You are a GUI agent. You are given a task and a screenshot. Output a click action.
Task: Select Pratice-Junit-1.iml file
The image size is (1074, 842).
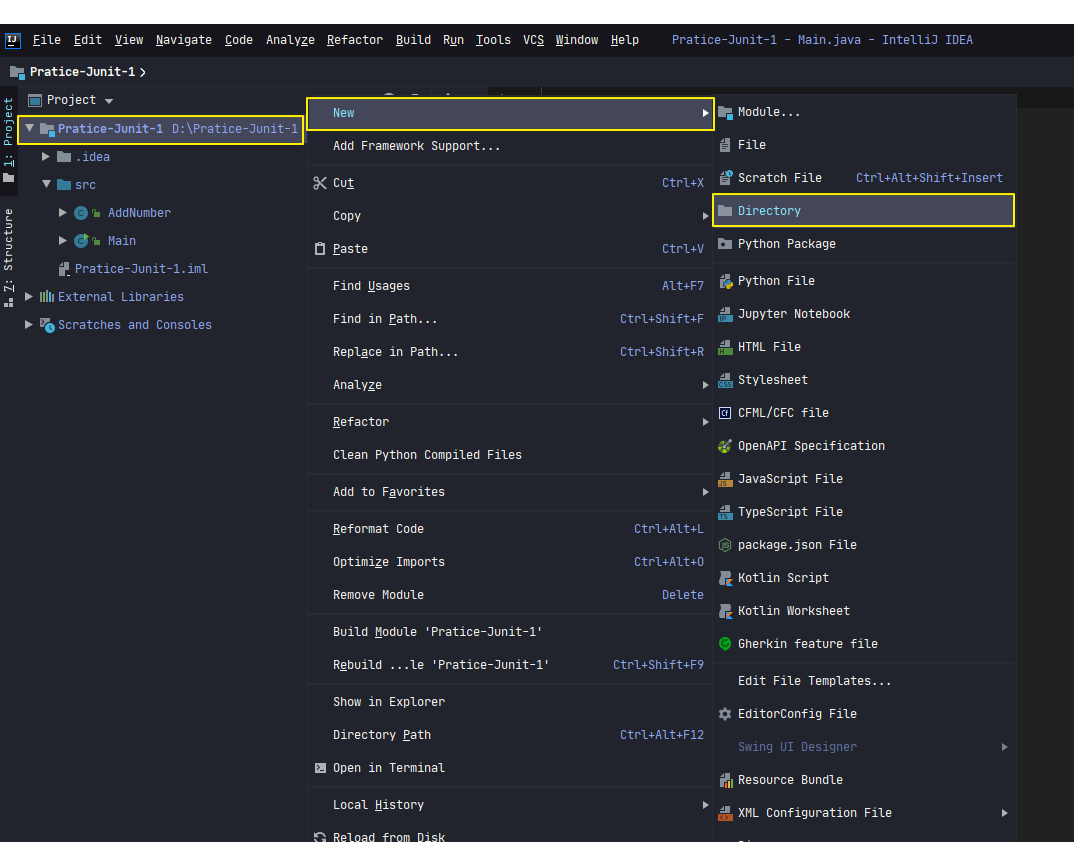pos(141,269)
